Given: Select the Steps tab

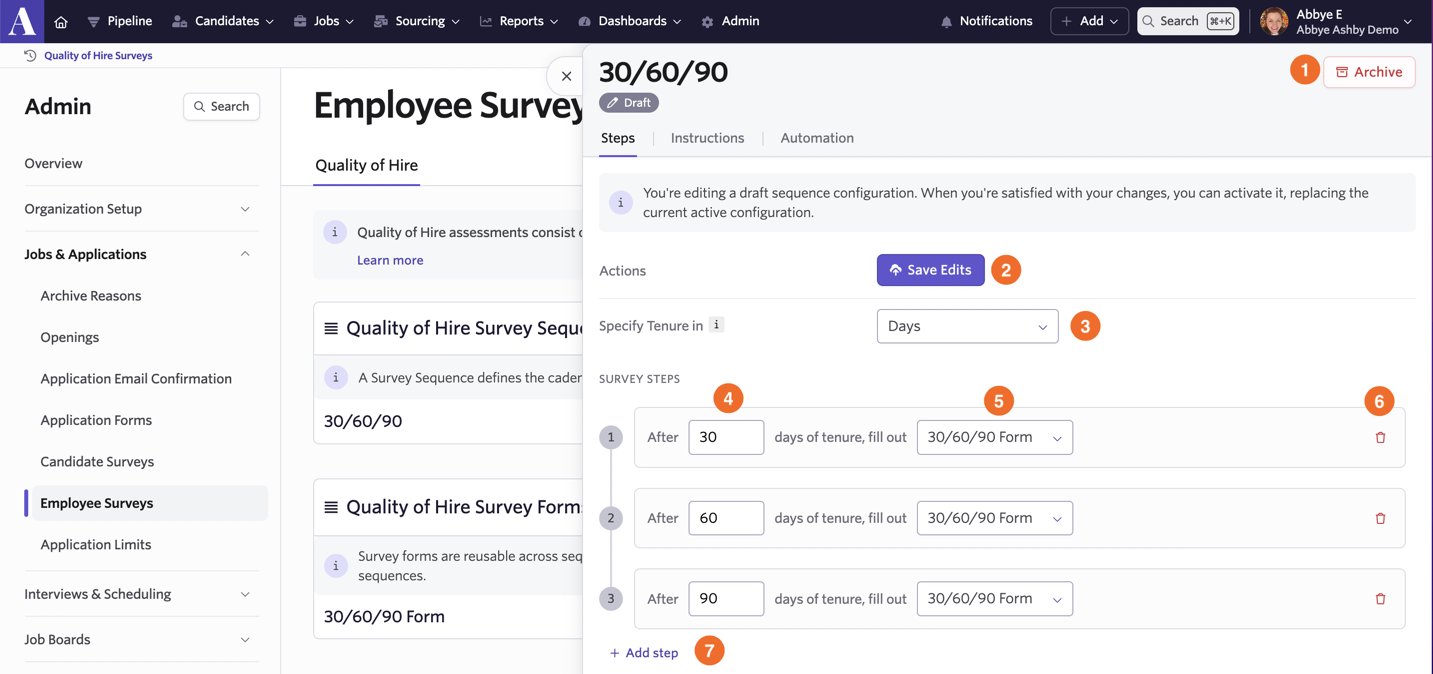Looking at the screenshot, I should pyautogui.click(x=618, y=138).
